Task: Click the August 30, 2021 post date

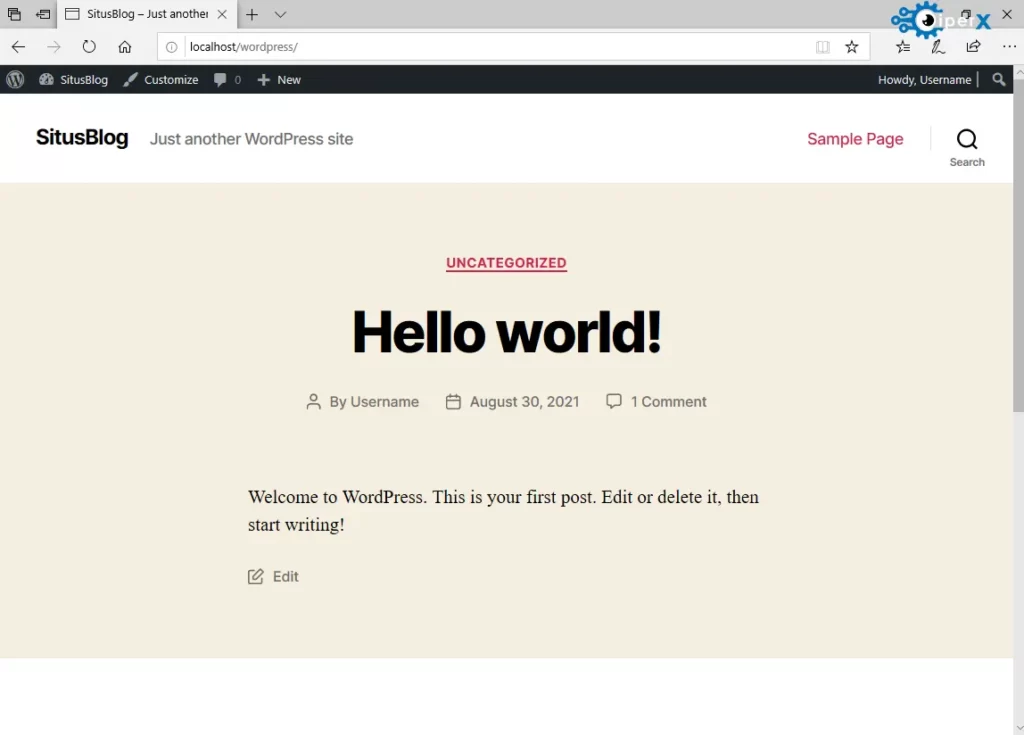Action: 524,402
